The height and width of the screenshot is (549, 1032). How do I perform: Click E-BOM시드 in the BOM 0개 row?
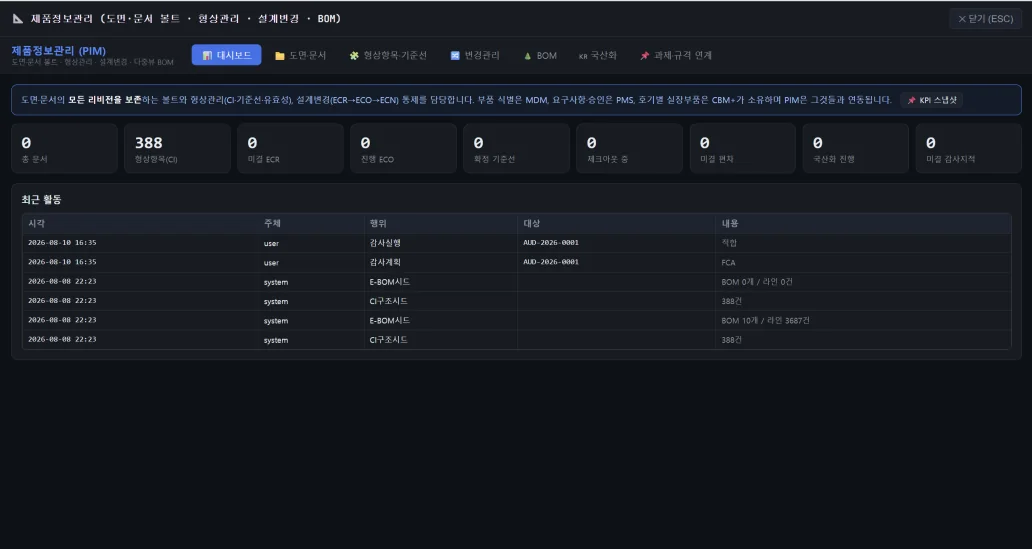click(x=390, y=282)
